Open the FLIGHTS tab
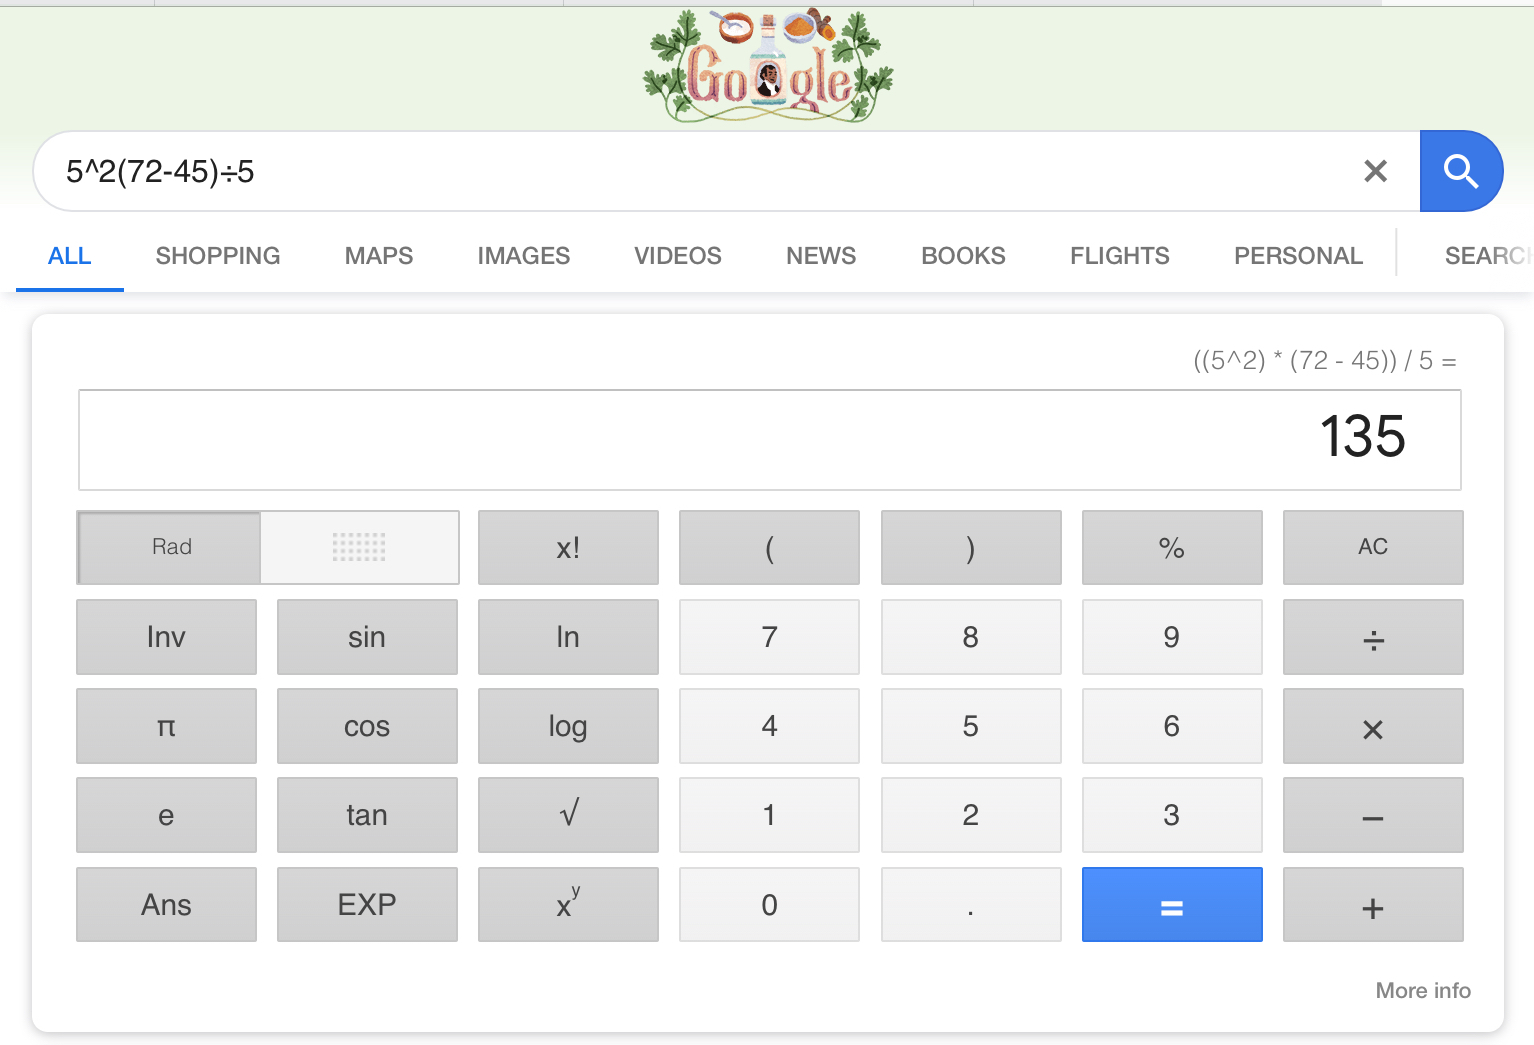The width and height of the screenshot is (1534, 1045). pos(1120,256)
